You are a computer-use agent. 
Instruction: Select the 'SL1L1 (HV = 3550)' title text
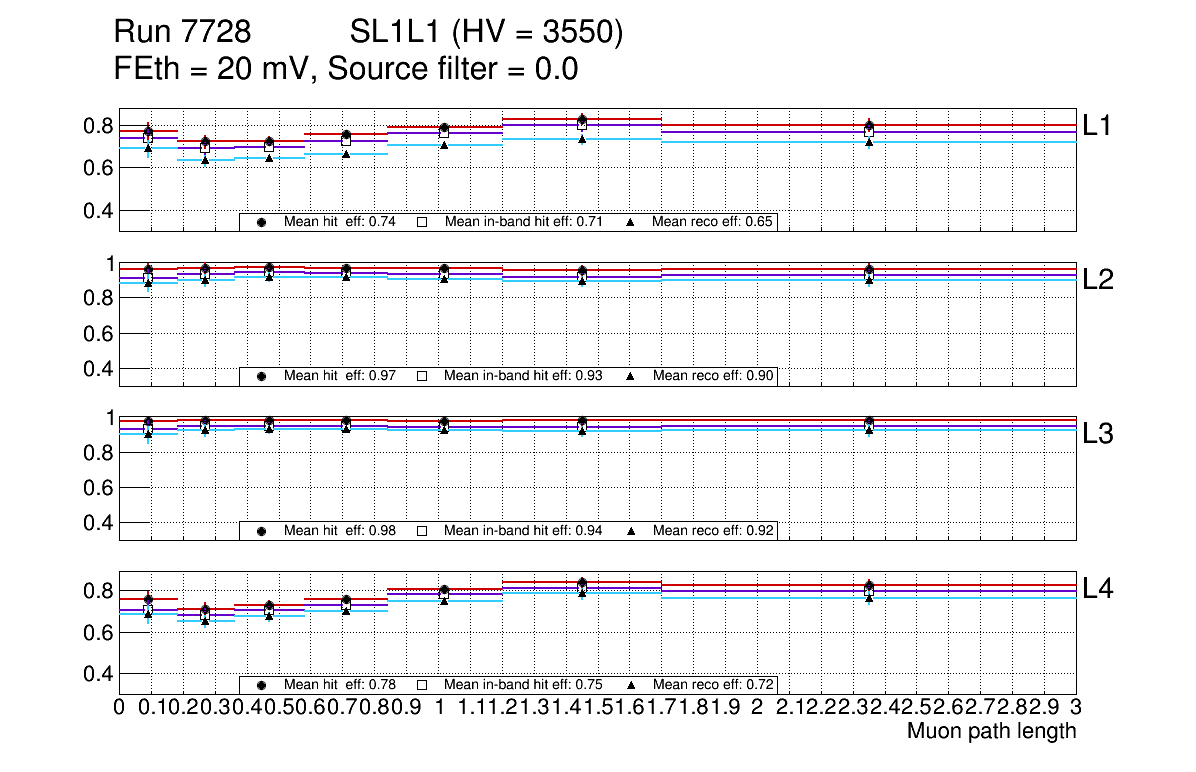pos(487,34)
